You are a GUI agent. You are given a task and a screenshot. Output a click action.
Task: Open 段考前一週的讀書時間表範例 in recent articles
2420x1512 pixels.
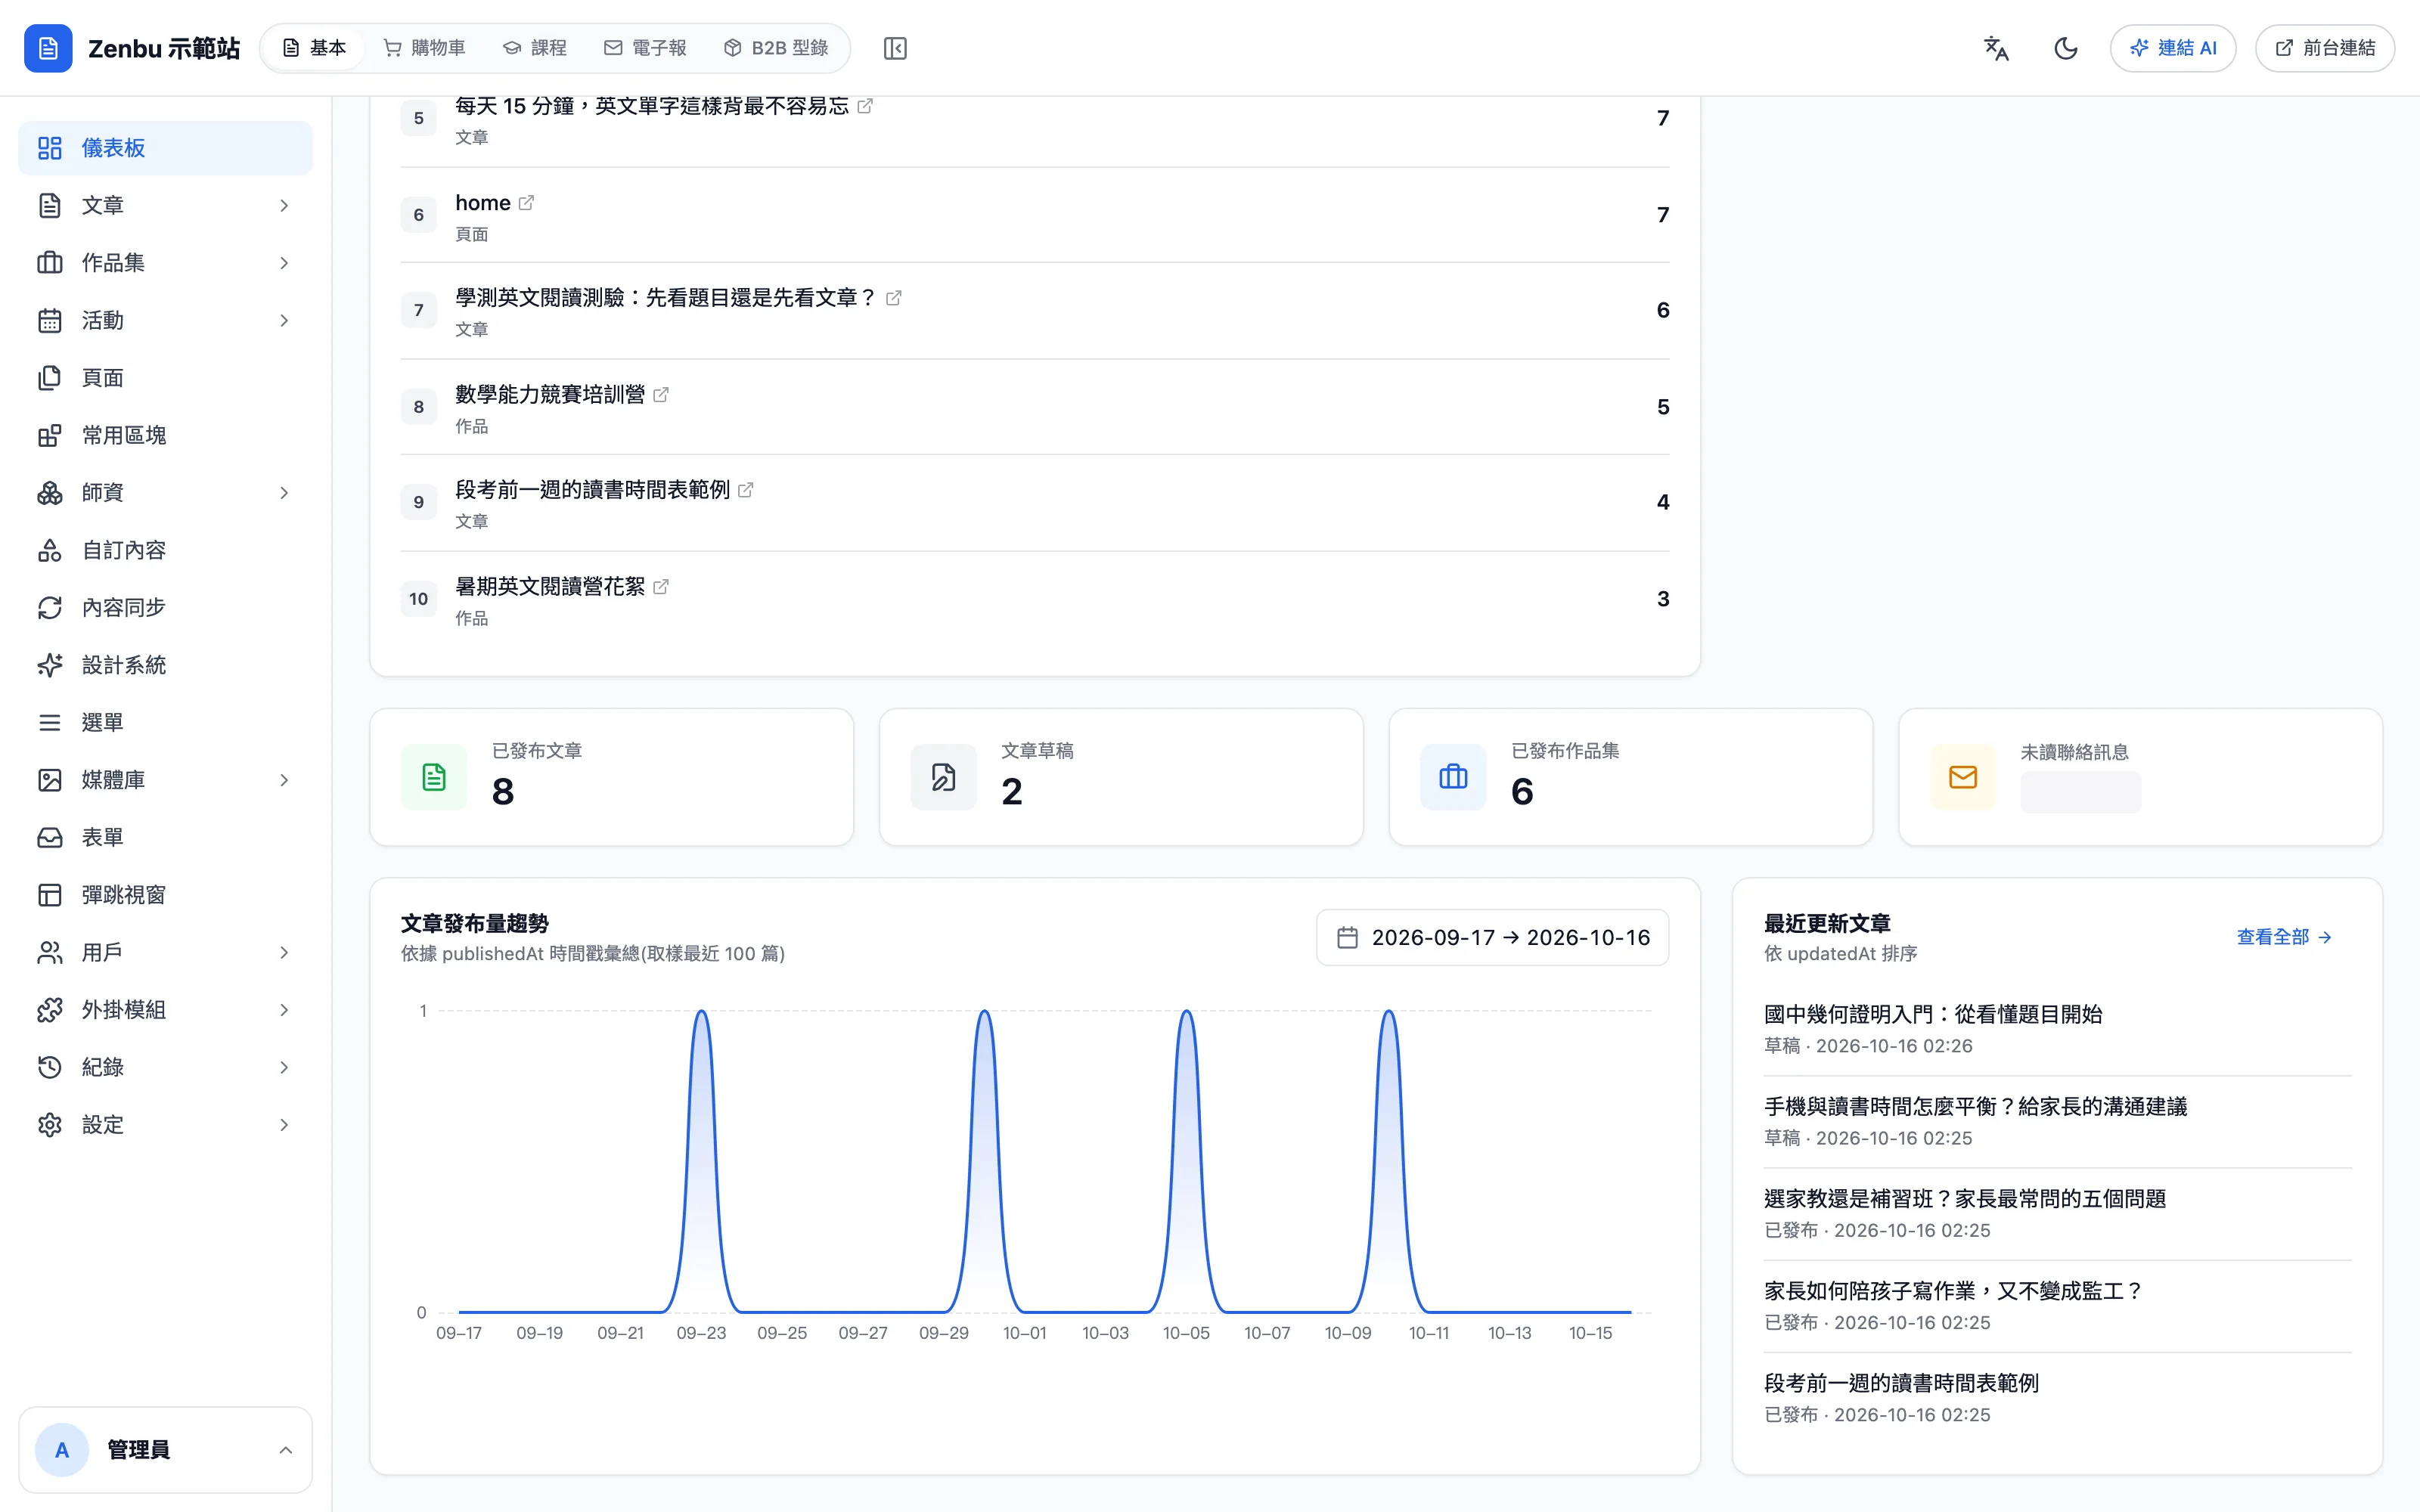1901,1383
